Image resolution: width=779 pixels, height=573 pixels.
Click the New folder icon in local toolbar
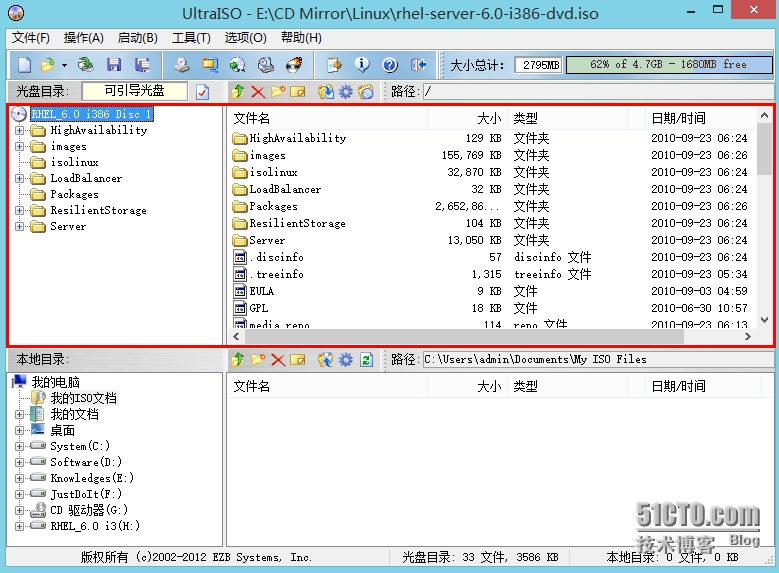click(258, 359)
